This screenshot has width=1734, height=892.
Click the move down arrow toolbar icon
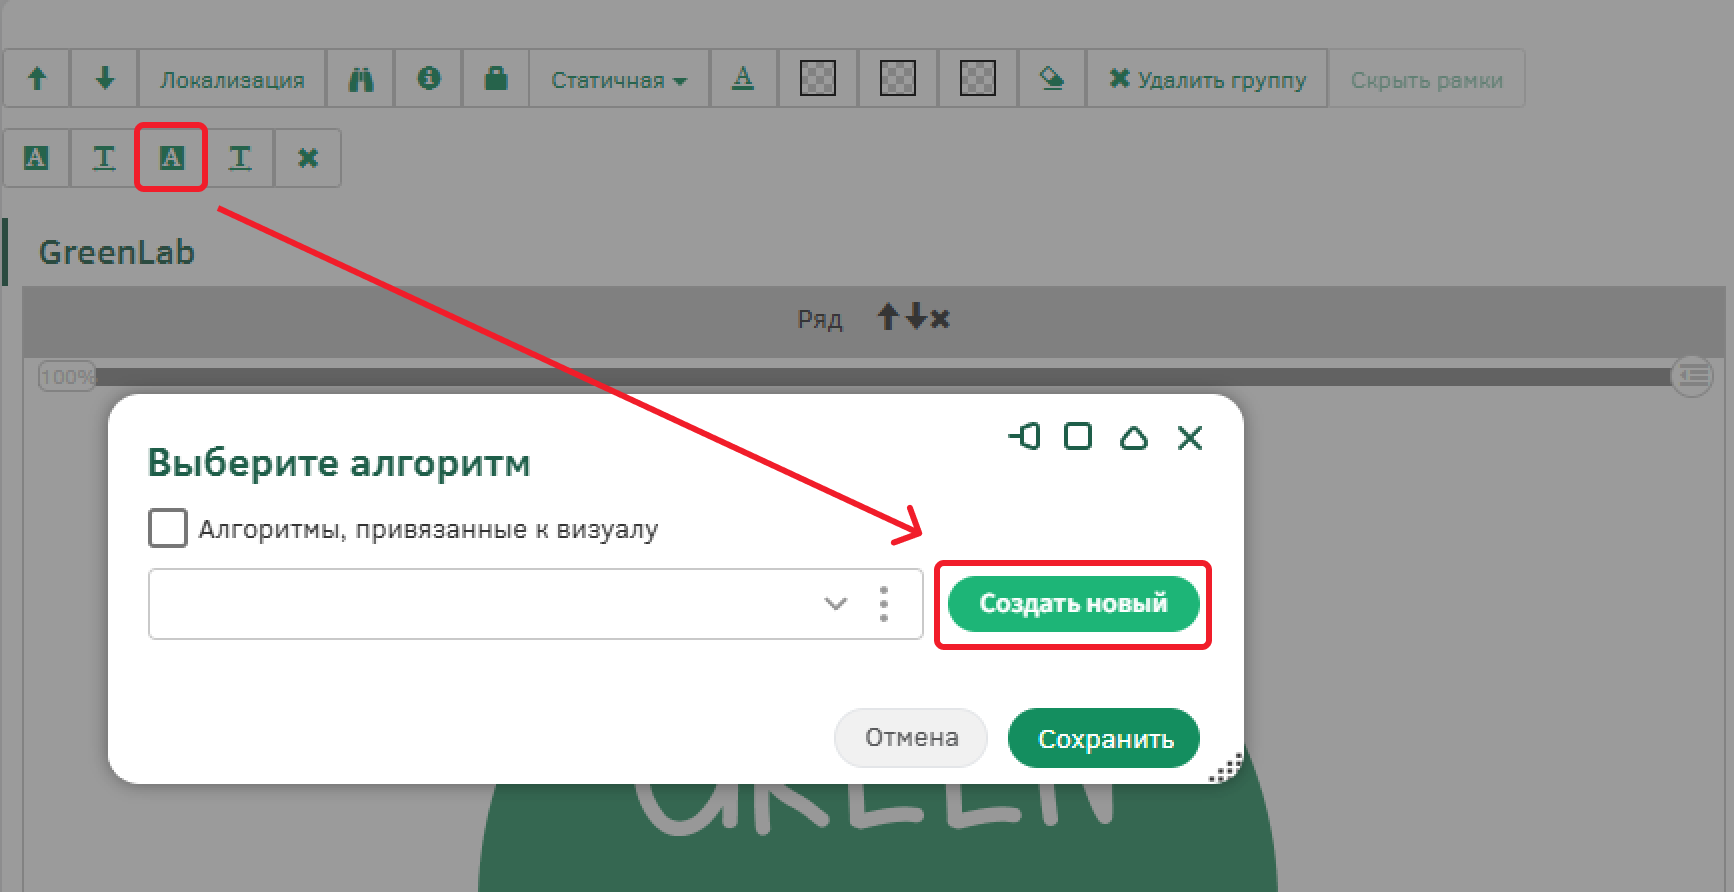point(104,78)
